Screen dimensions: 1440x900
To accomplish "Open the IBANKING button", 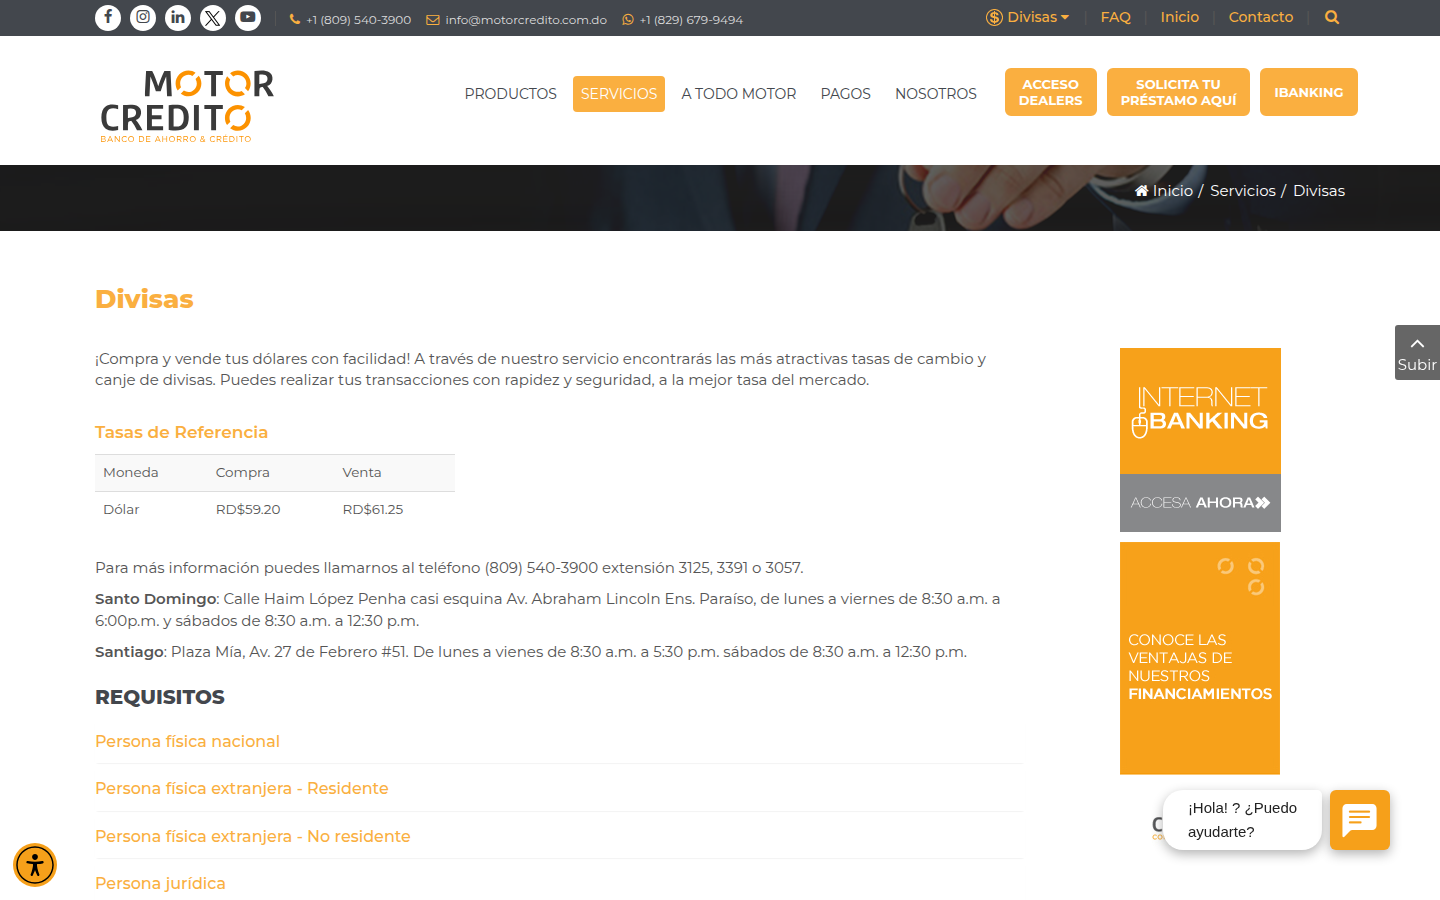I will tap(1308, 92).
